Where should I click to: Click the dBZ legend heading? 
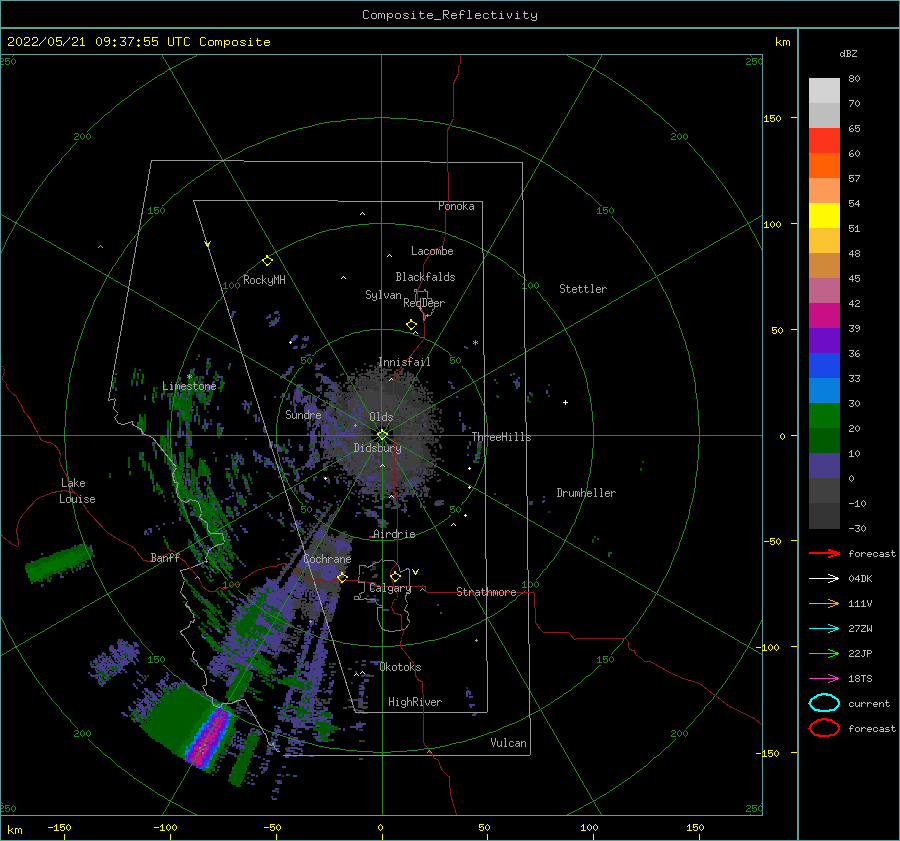coord(848,53)
